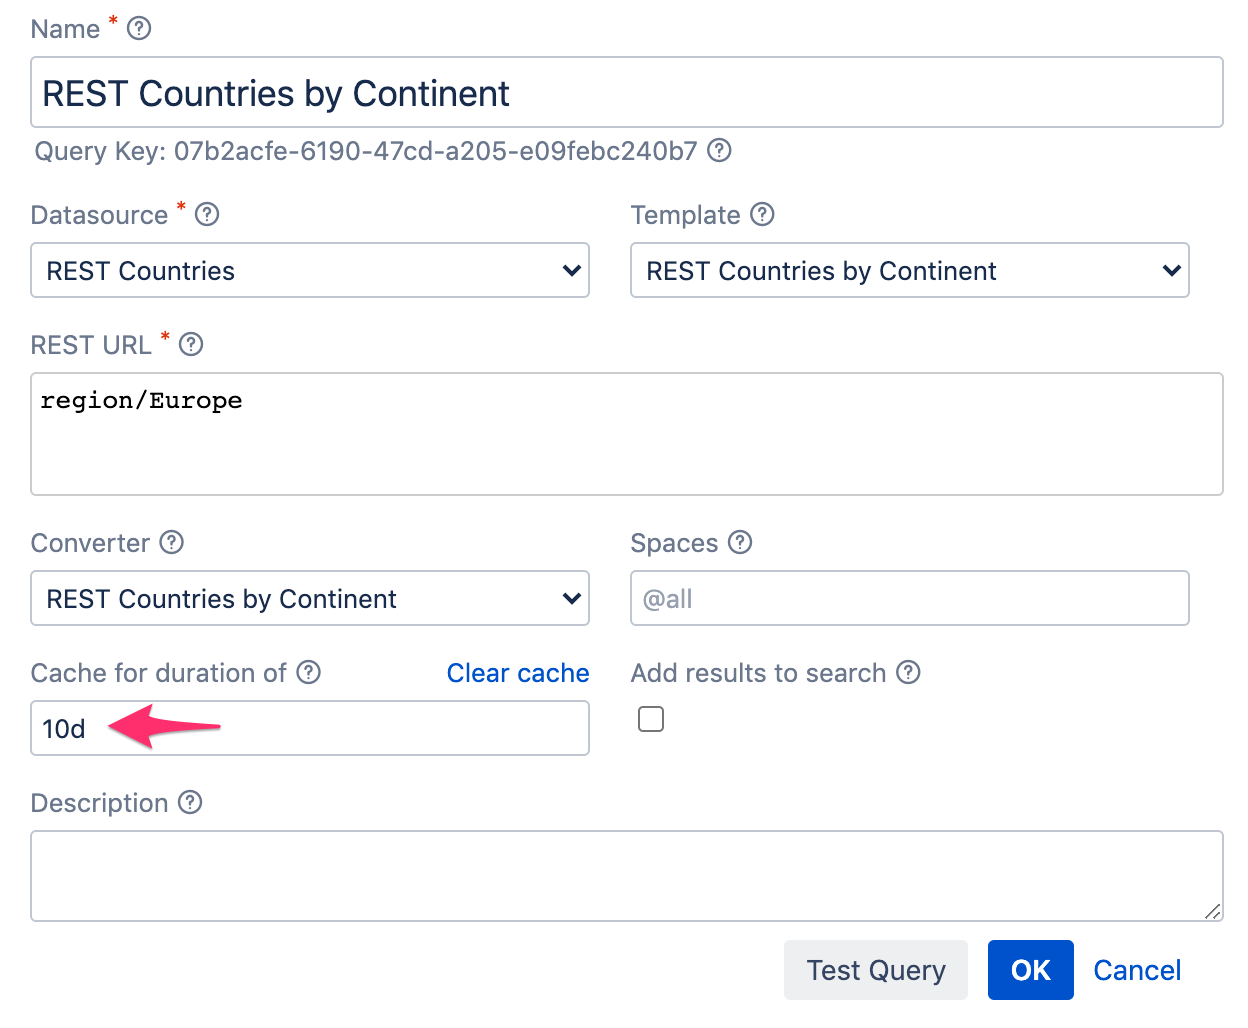Open help tooltip for Datasource field
1248x1028 pixels.
pos(207,214)
